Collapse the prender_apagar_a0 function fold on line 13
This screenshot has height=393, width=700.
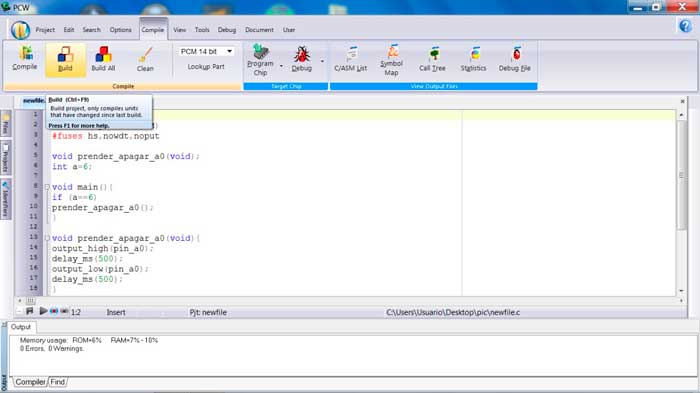tap(47, 238)
